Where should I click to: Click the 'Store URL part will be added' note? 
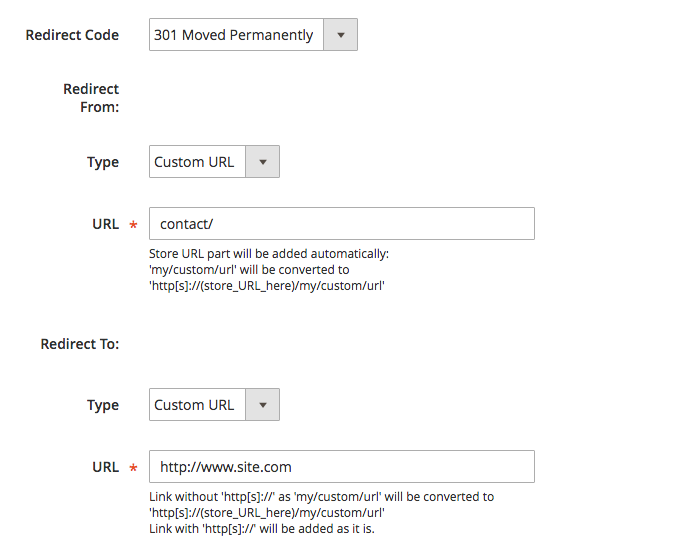click(268, 254)
